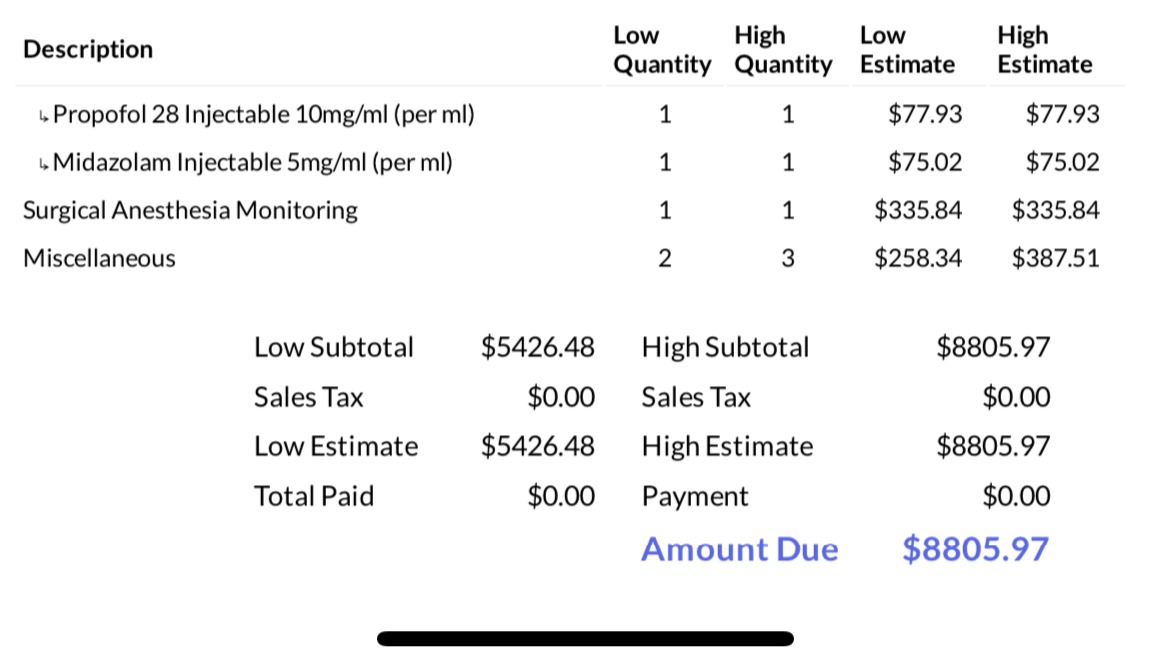Tap the iOS home indicator bar

point(585,638)
